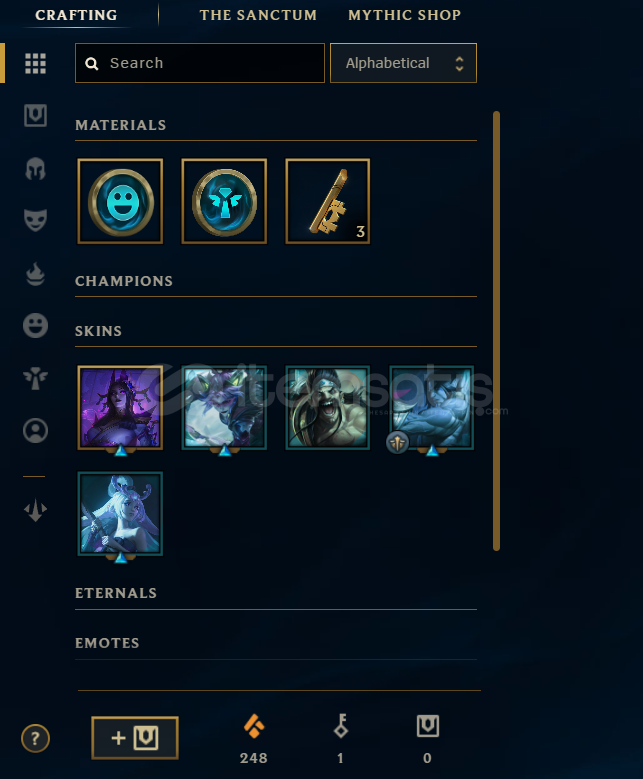The width and height of the screenshot is (643, 779).
Task: Filter loot by champions helmet icon
Action: point(35,169)
